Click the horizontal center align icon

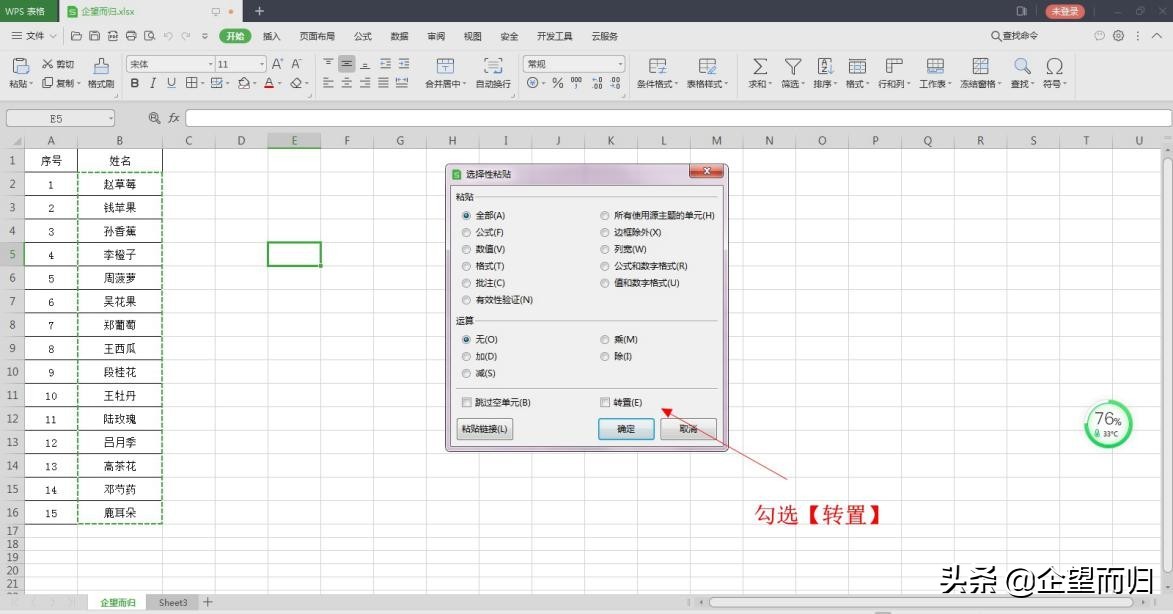346,83
